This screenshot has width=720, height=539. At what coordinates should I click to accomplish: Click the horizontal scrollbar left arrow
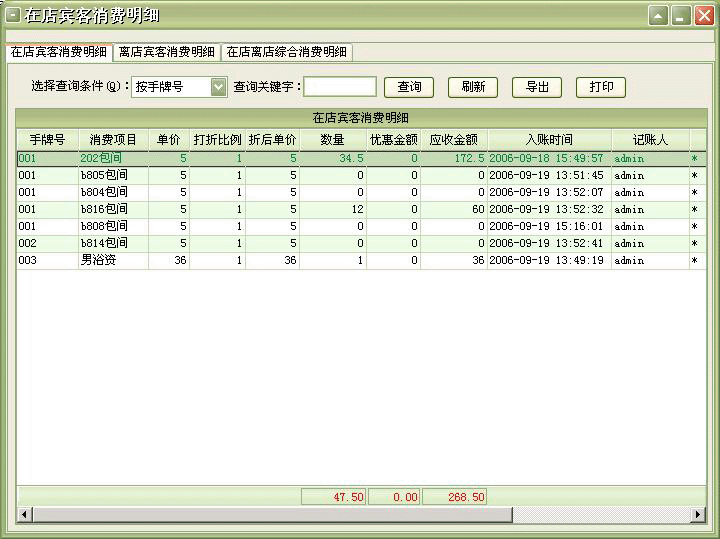pyautogui.click(x=24, y=514)
